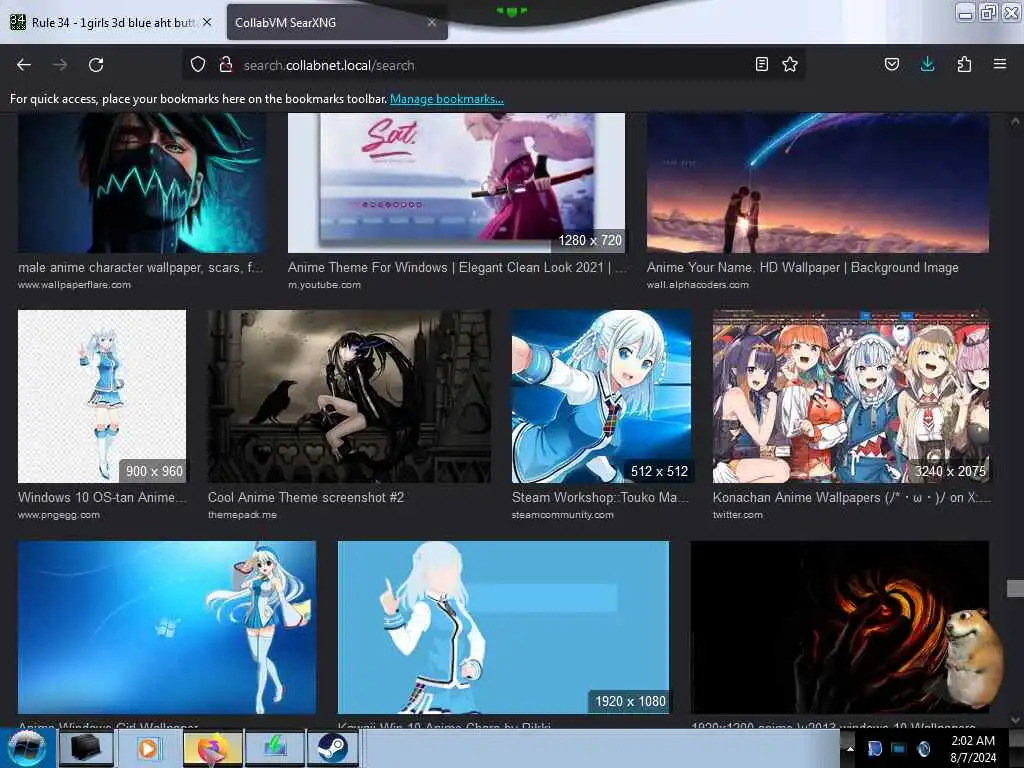Open the Windows Start orb
The width and height of the screenshot is (1024, 768).
click(x=26, y=748)
